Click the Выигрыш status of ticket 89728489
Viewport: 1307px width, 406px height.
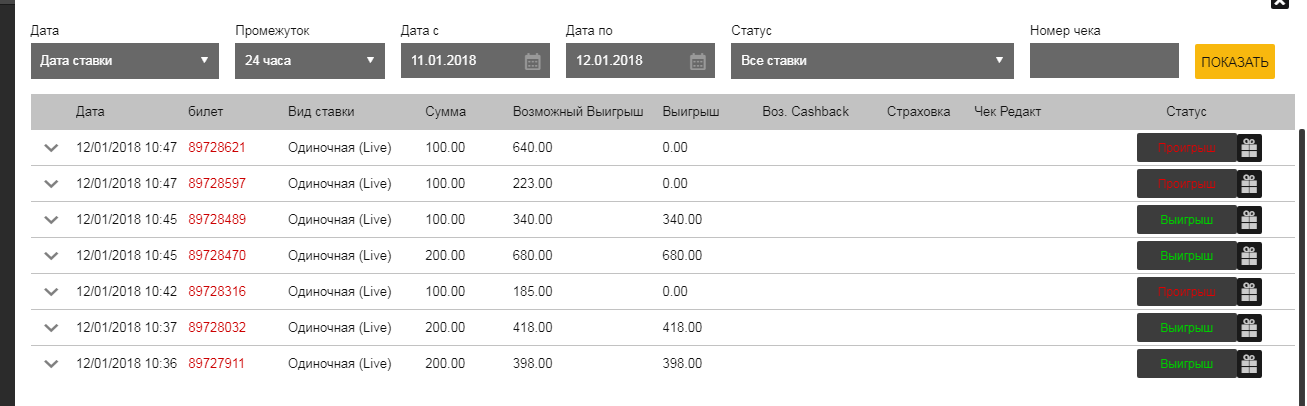click(1186, 220)
